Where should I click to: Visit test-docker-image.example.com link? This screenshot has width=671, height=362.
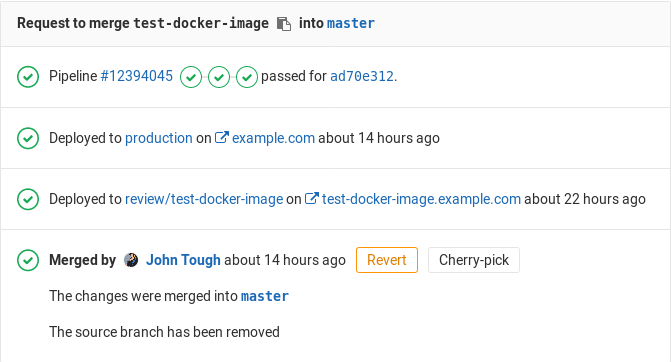(x=422, y=199)
